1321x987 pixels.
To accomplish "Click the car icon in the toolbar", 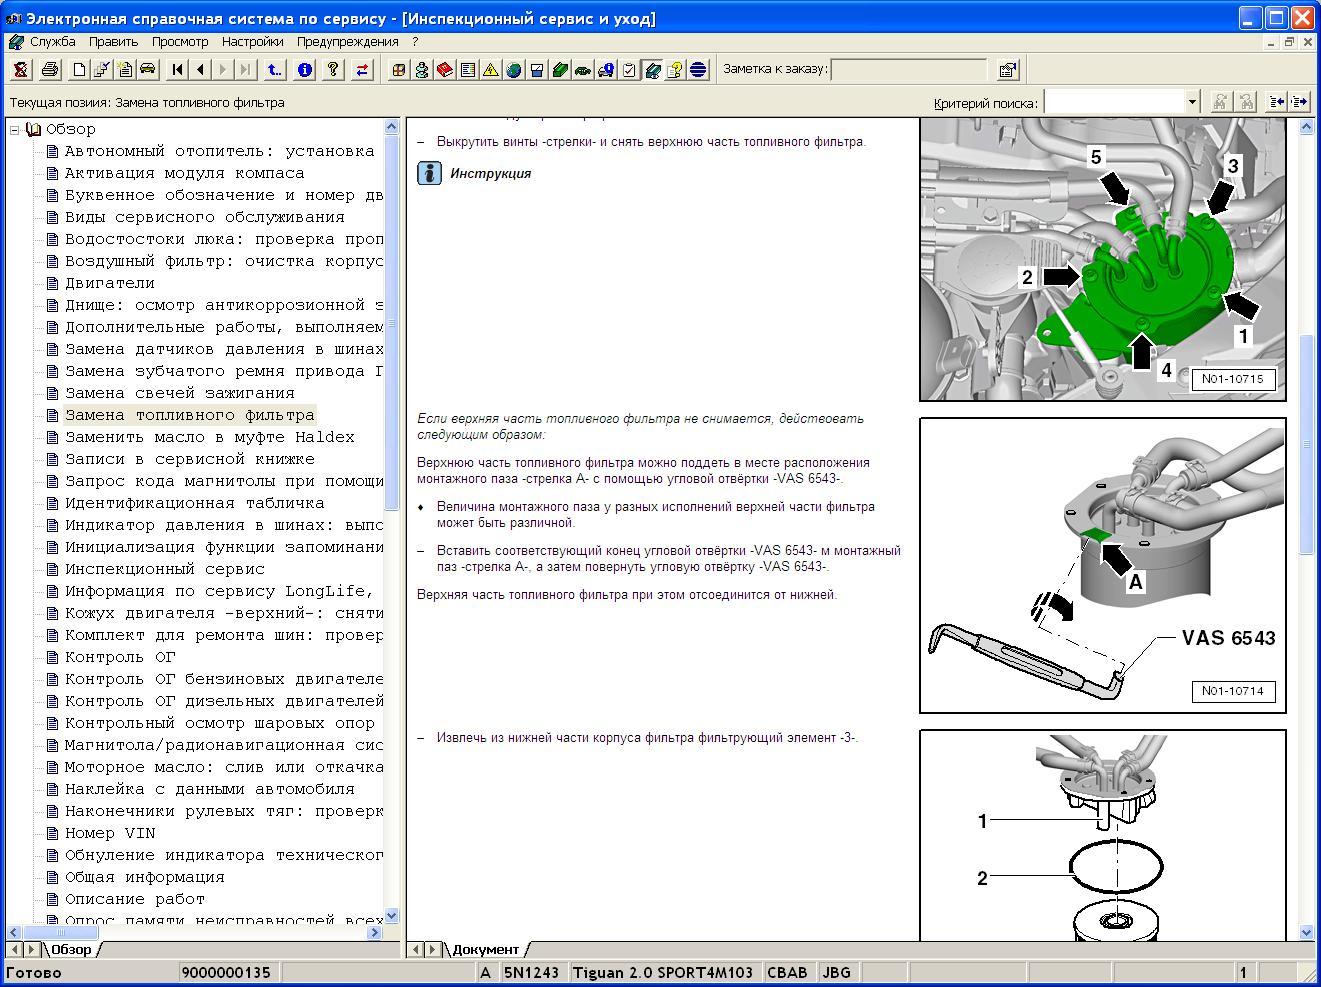I will click(x=147, y=70).
